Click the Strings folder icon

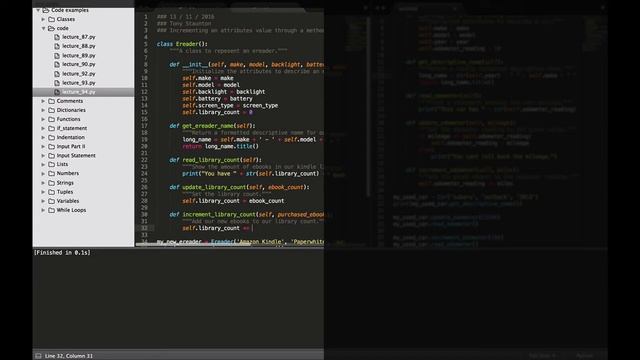coord(51,183)
